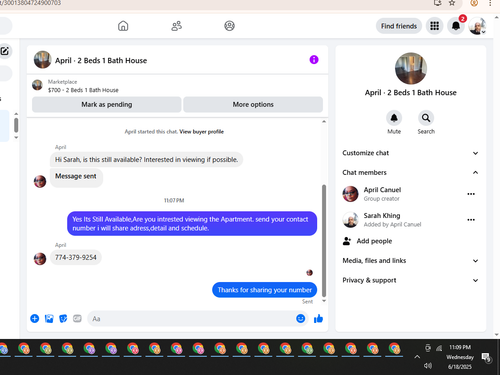Open the volume speaker tray icon

(428, 366)
